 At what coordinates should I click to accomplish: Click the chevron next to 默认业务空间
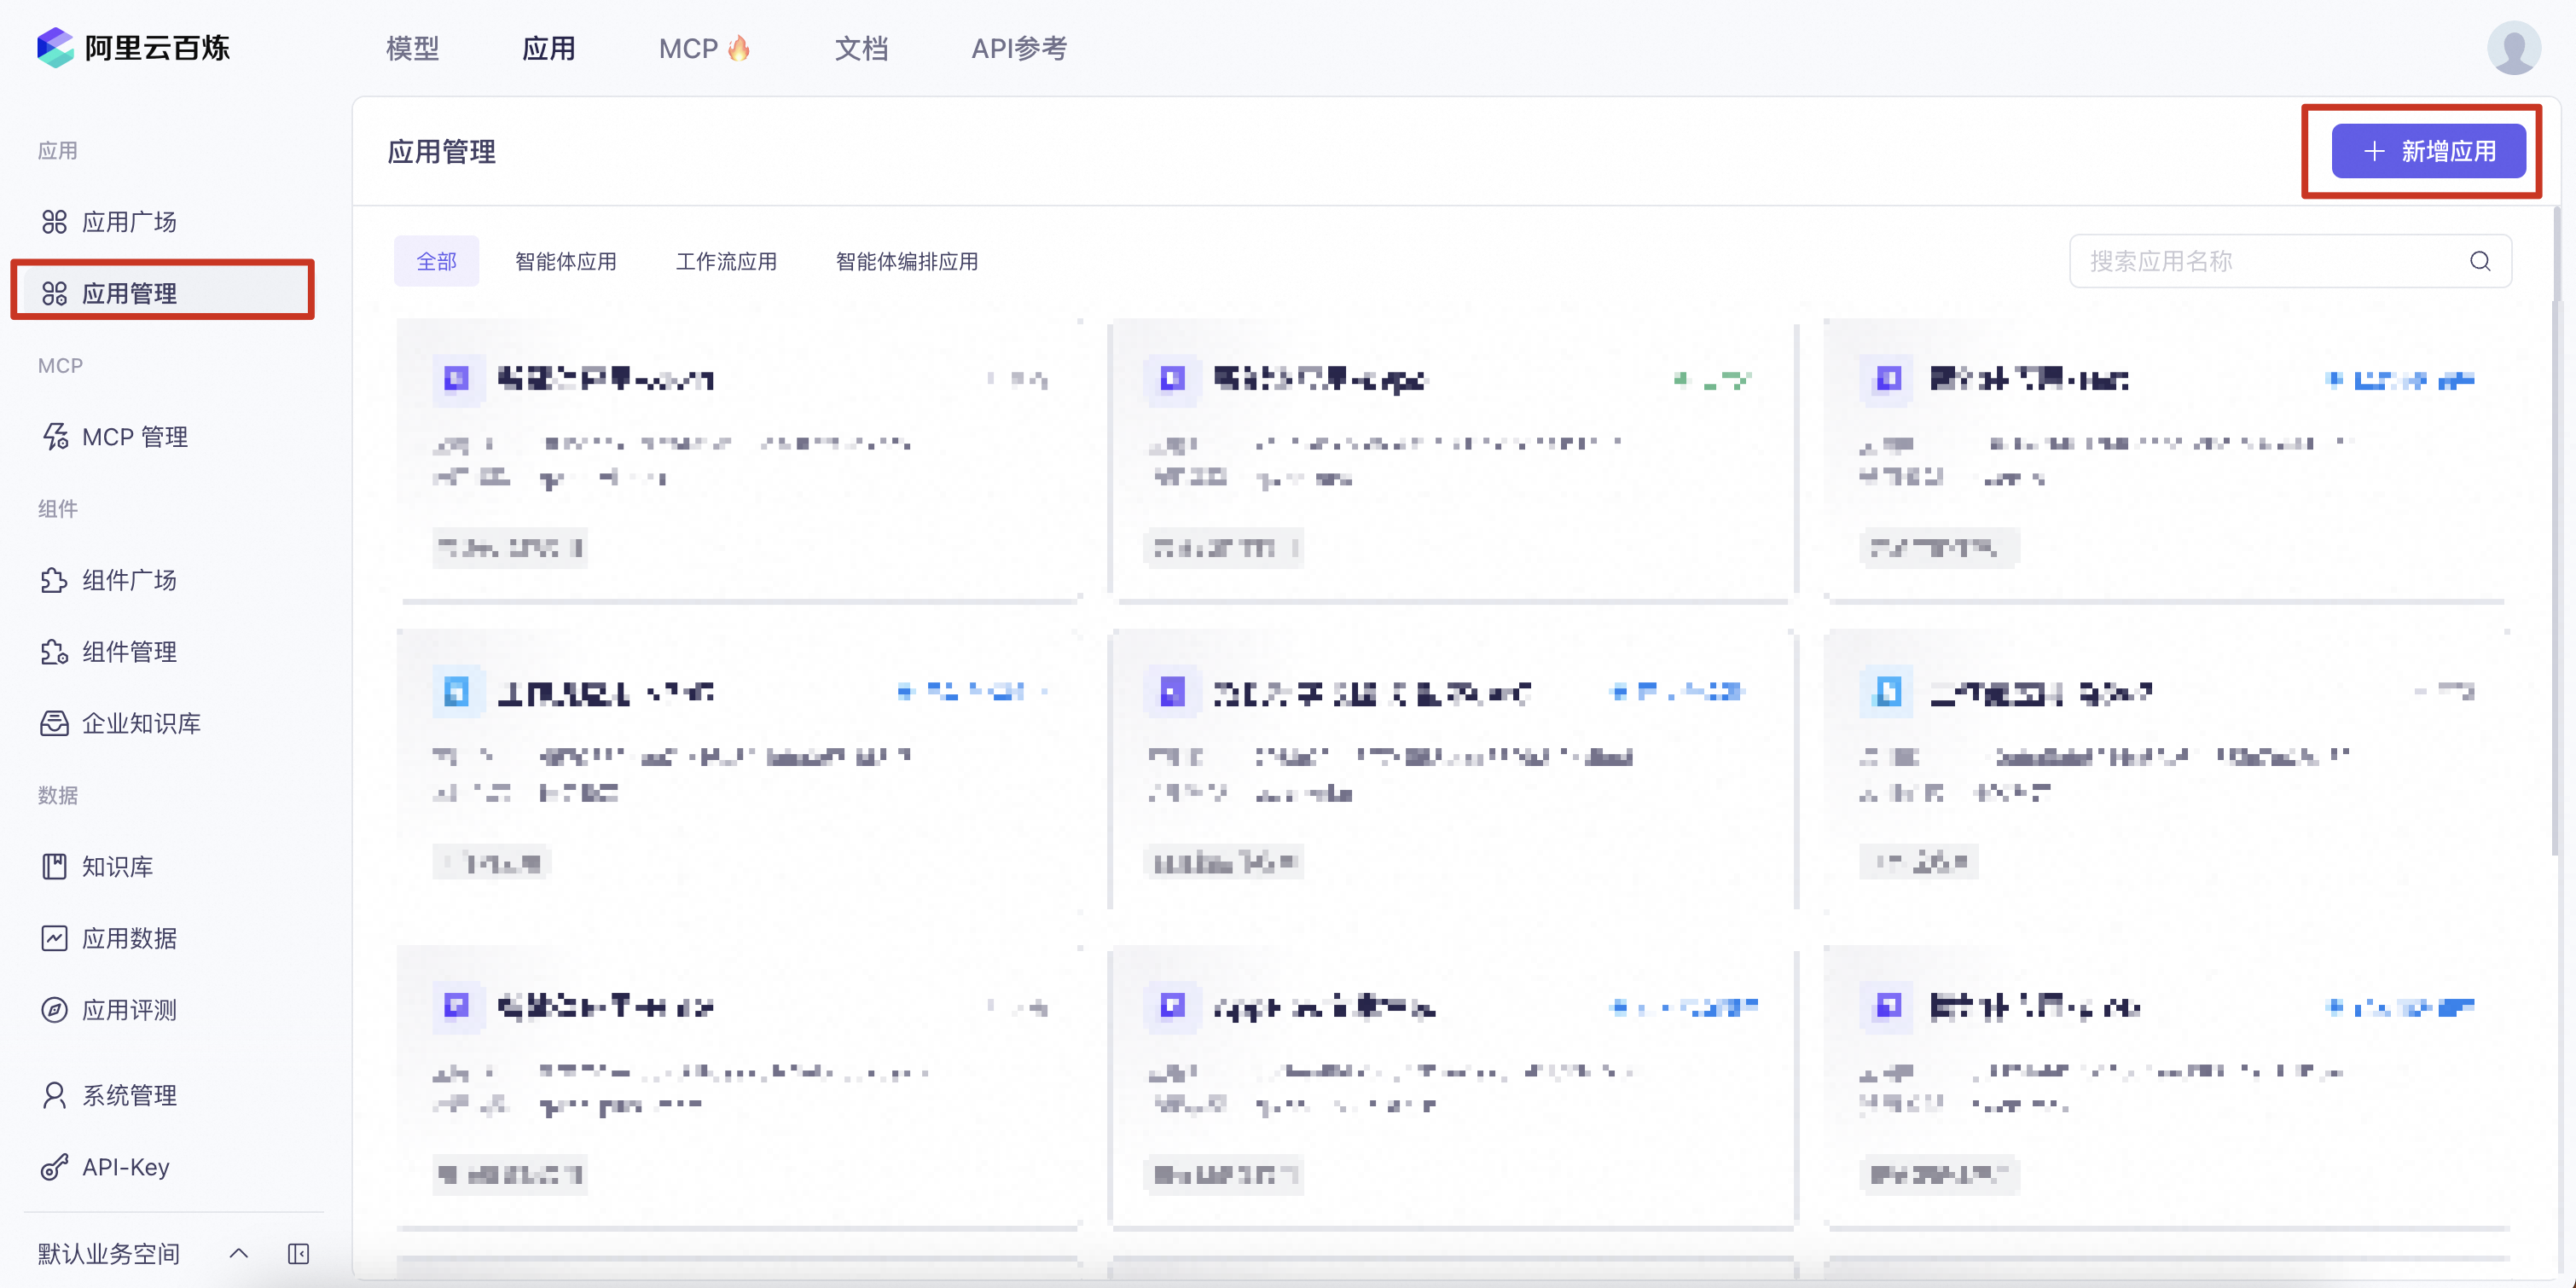(x=238, y=1253)
